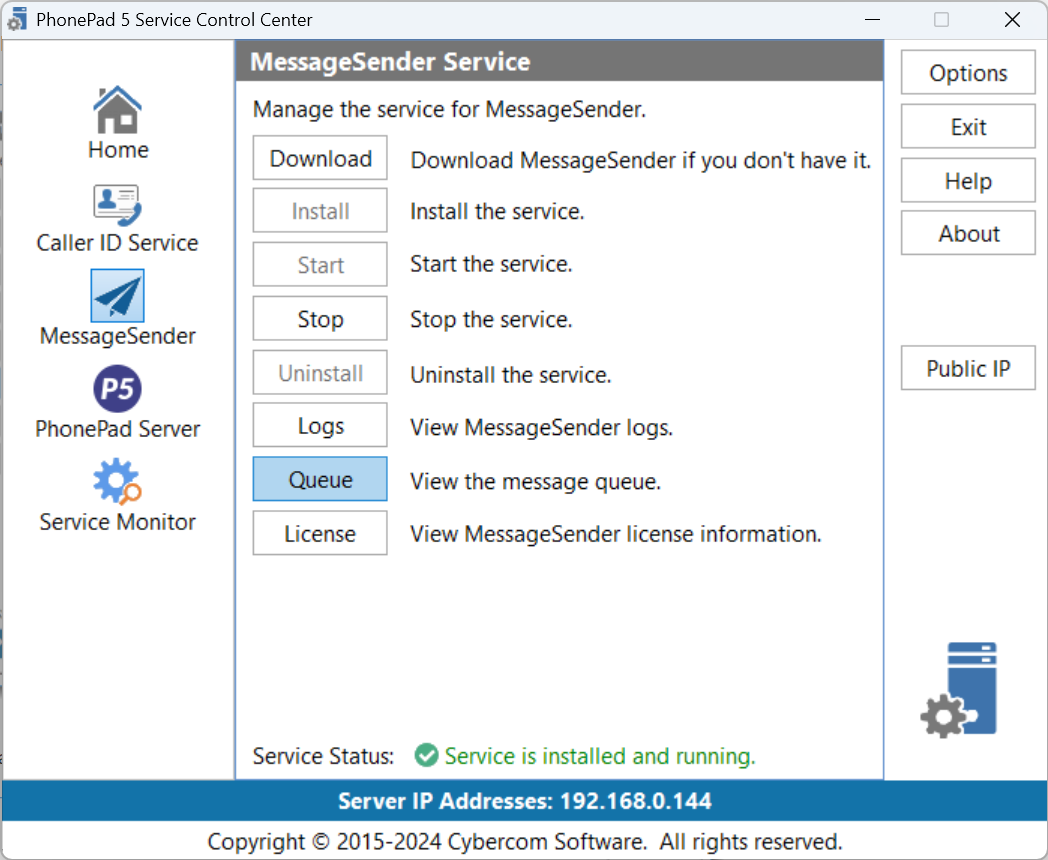Screen dimensions: 1048x860
Task: Click the green service status checkmark
Action: 426,756
